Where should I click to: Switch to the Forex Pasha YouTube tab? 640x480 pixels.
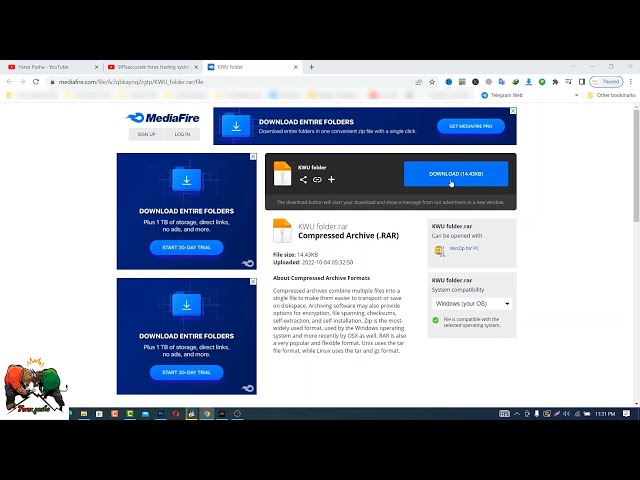(x=50, y=67)
